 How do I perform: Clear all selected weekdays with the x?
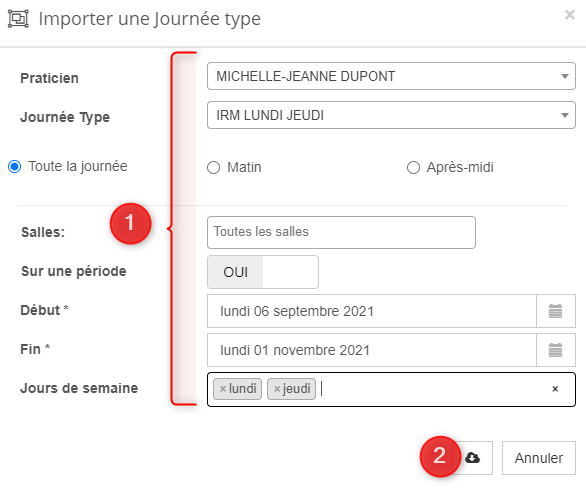(555, 389)
